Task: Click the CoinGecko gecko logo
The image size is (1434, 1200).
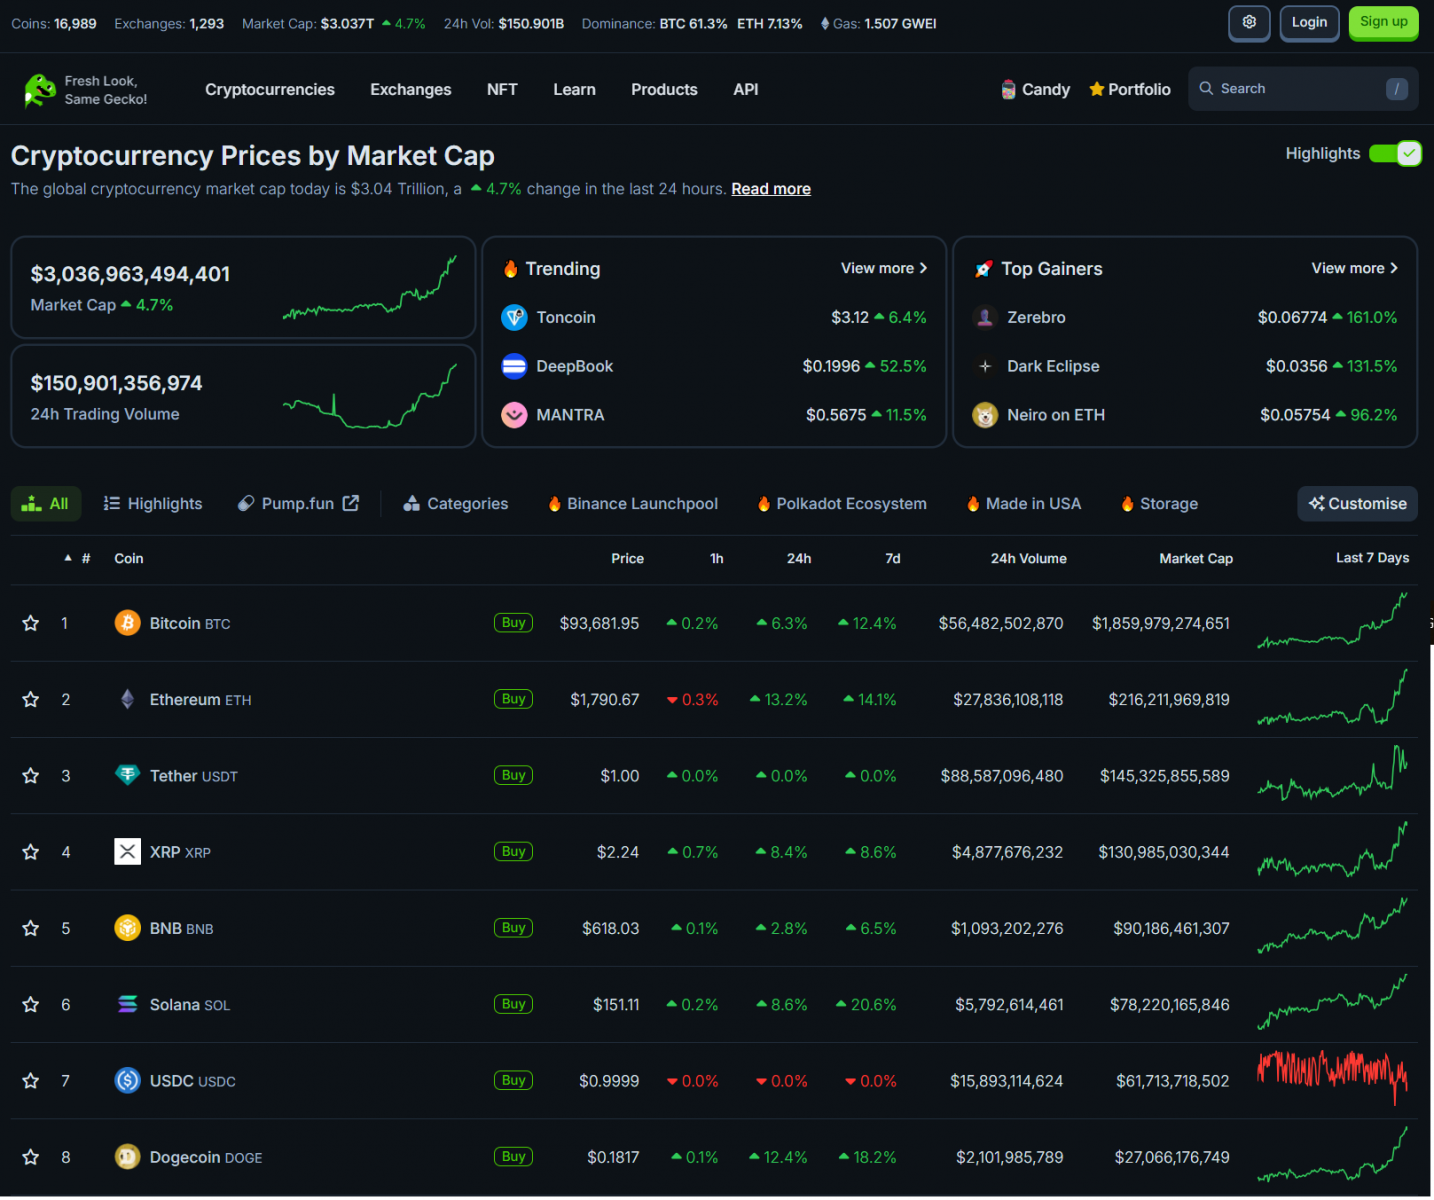Action: pyautogui.click(x=40, y=90)
